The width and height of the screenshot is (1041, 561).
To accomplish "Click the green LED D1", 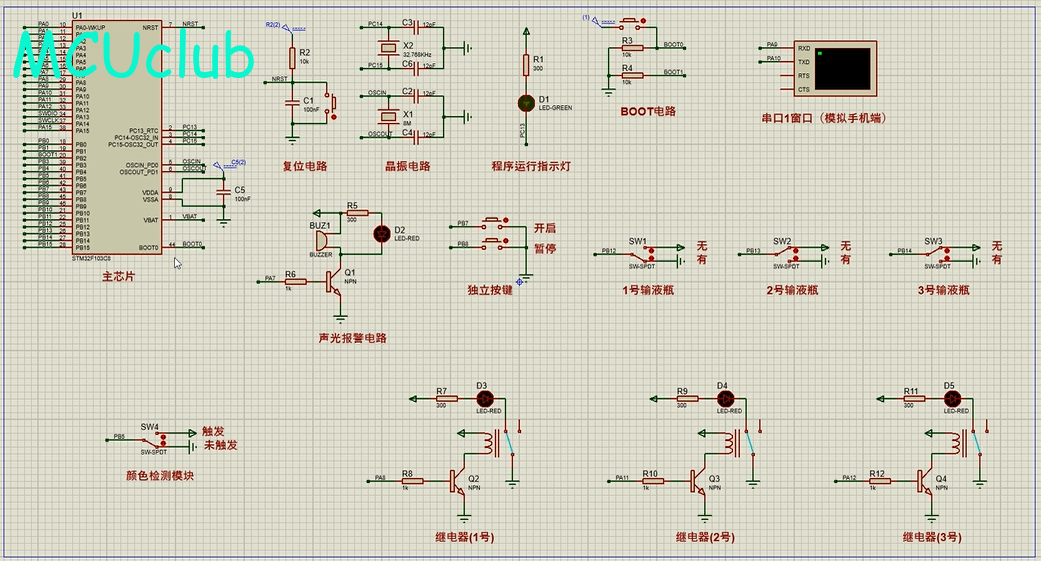I will click(526, 103).
